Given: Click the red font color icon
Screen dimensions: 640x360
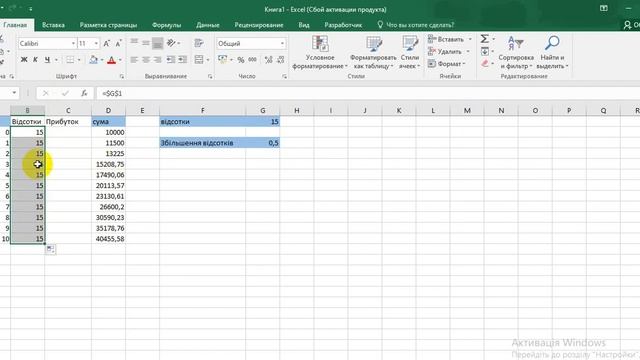Looking at the screenshot, I should coord(111,60).
